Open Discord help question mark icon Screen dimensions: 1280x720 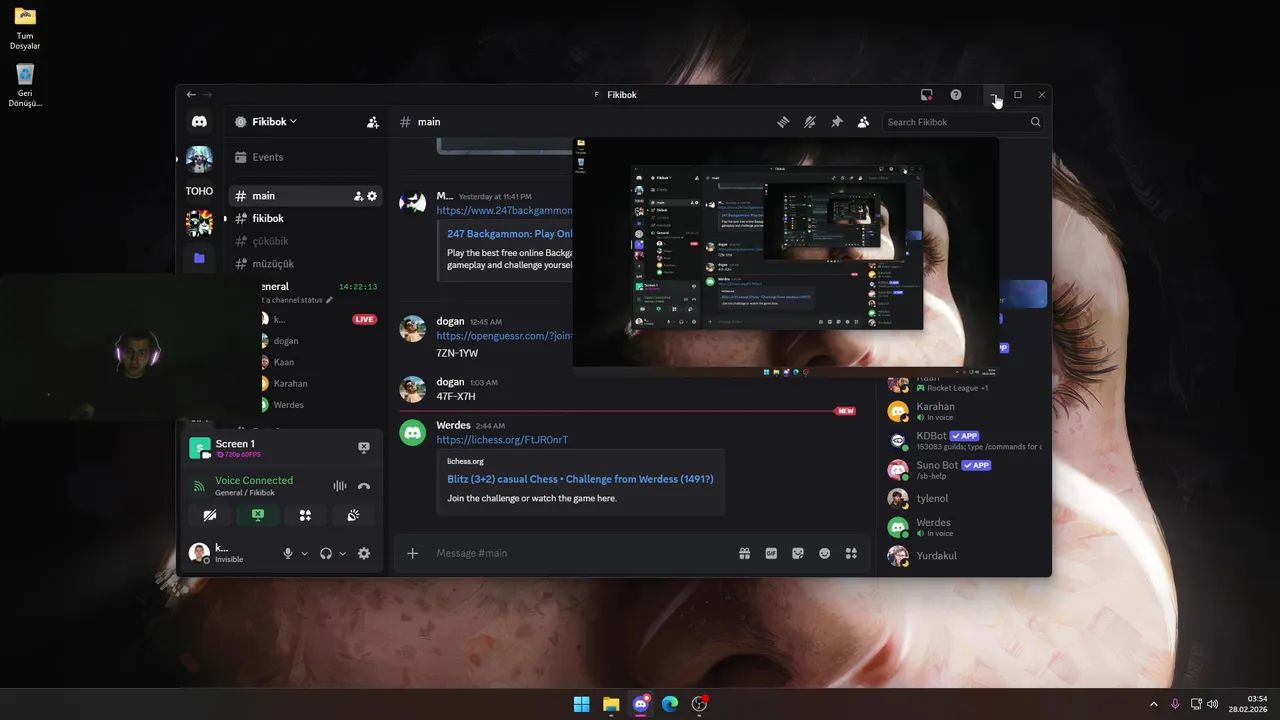point(956,95)
